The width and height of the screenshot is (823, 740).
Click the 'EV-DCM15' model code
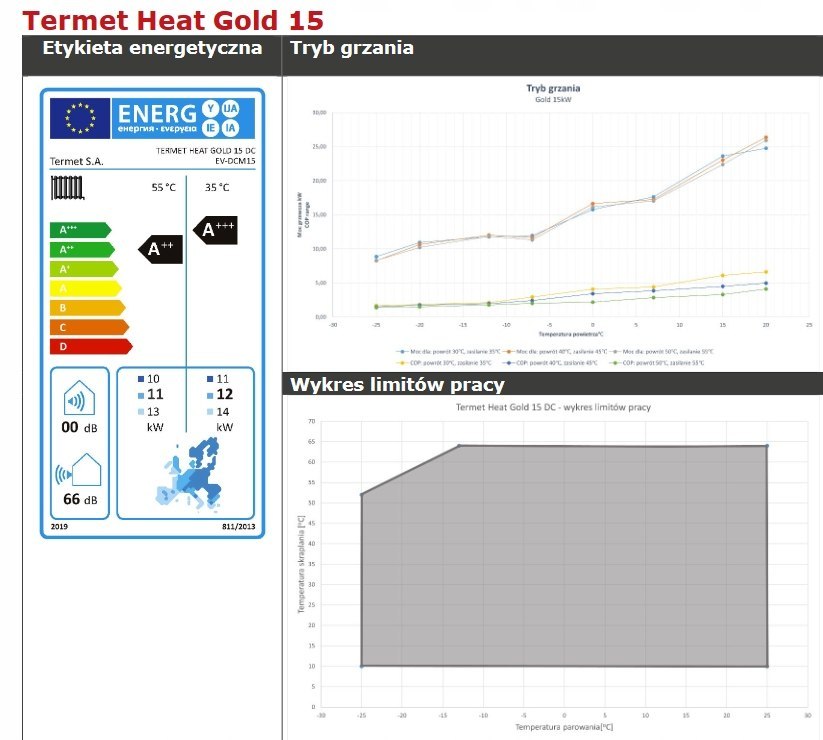click(235, 161)
